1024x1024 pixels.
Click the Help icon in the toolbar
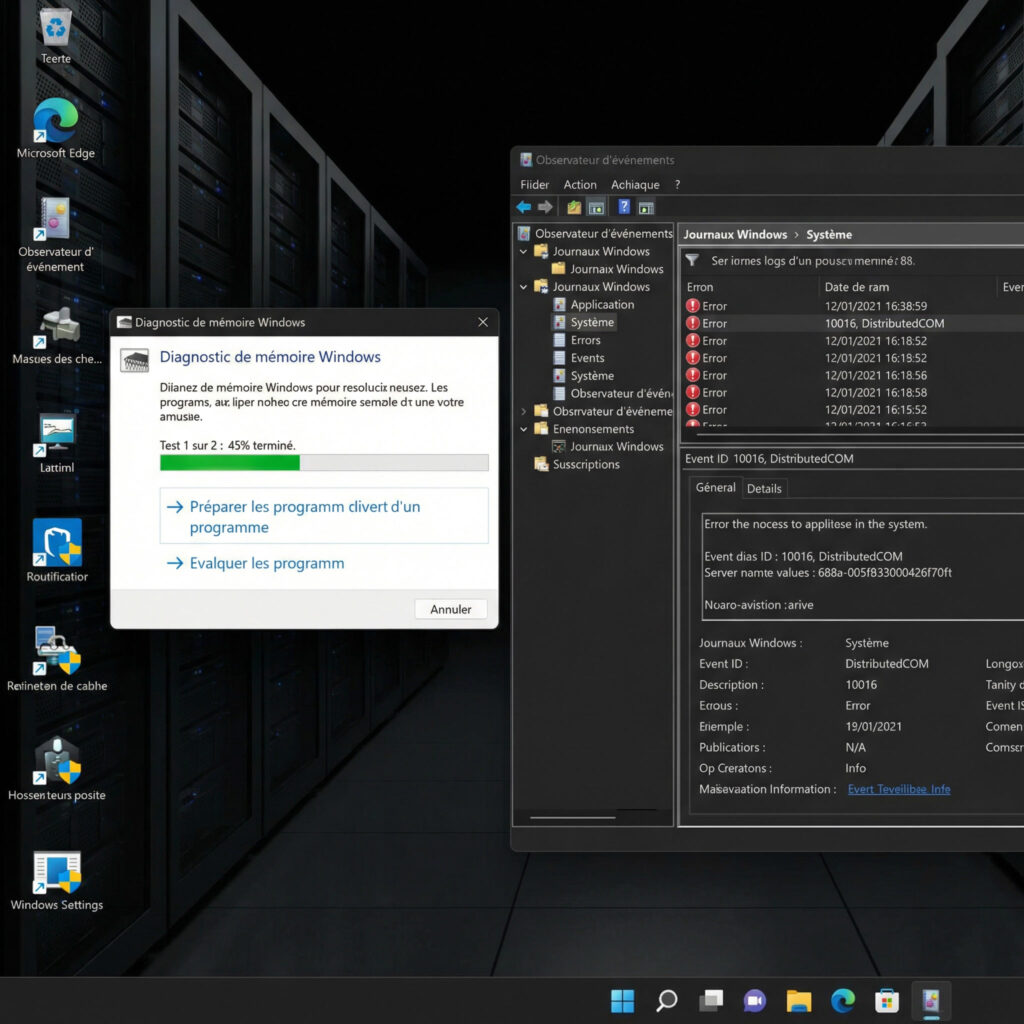[x=623, y=207]
